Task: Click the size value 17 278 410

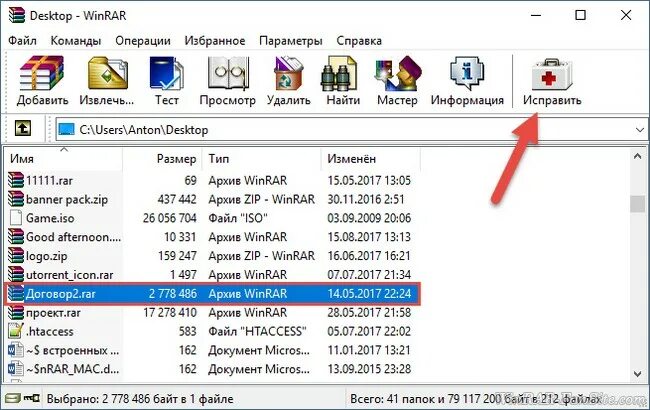Action: pos(170,313)
